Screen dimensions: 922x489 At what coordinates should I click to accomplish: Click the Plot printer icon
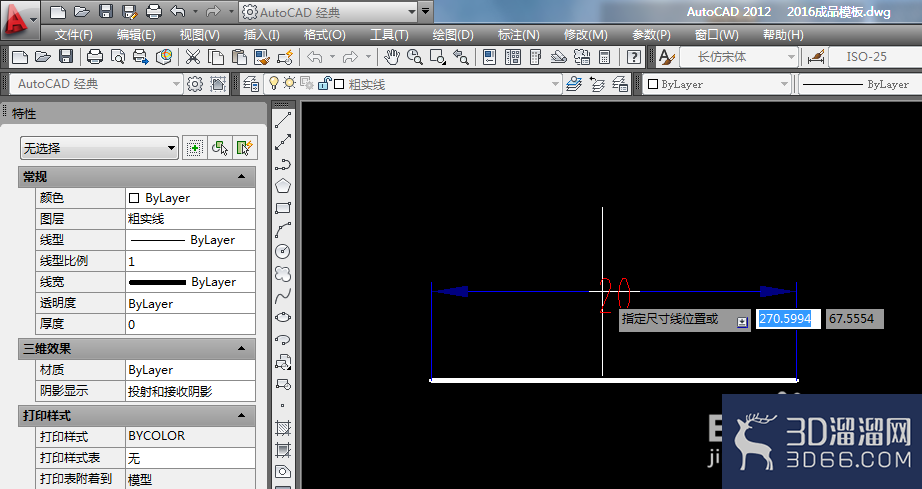pyautogui.click(x=95, y=57)
